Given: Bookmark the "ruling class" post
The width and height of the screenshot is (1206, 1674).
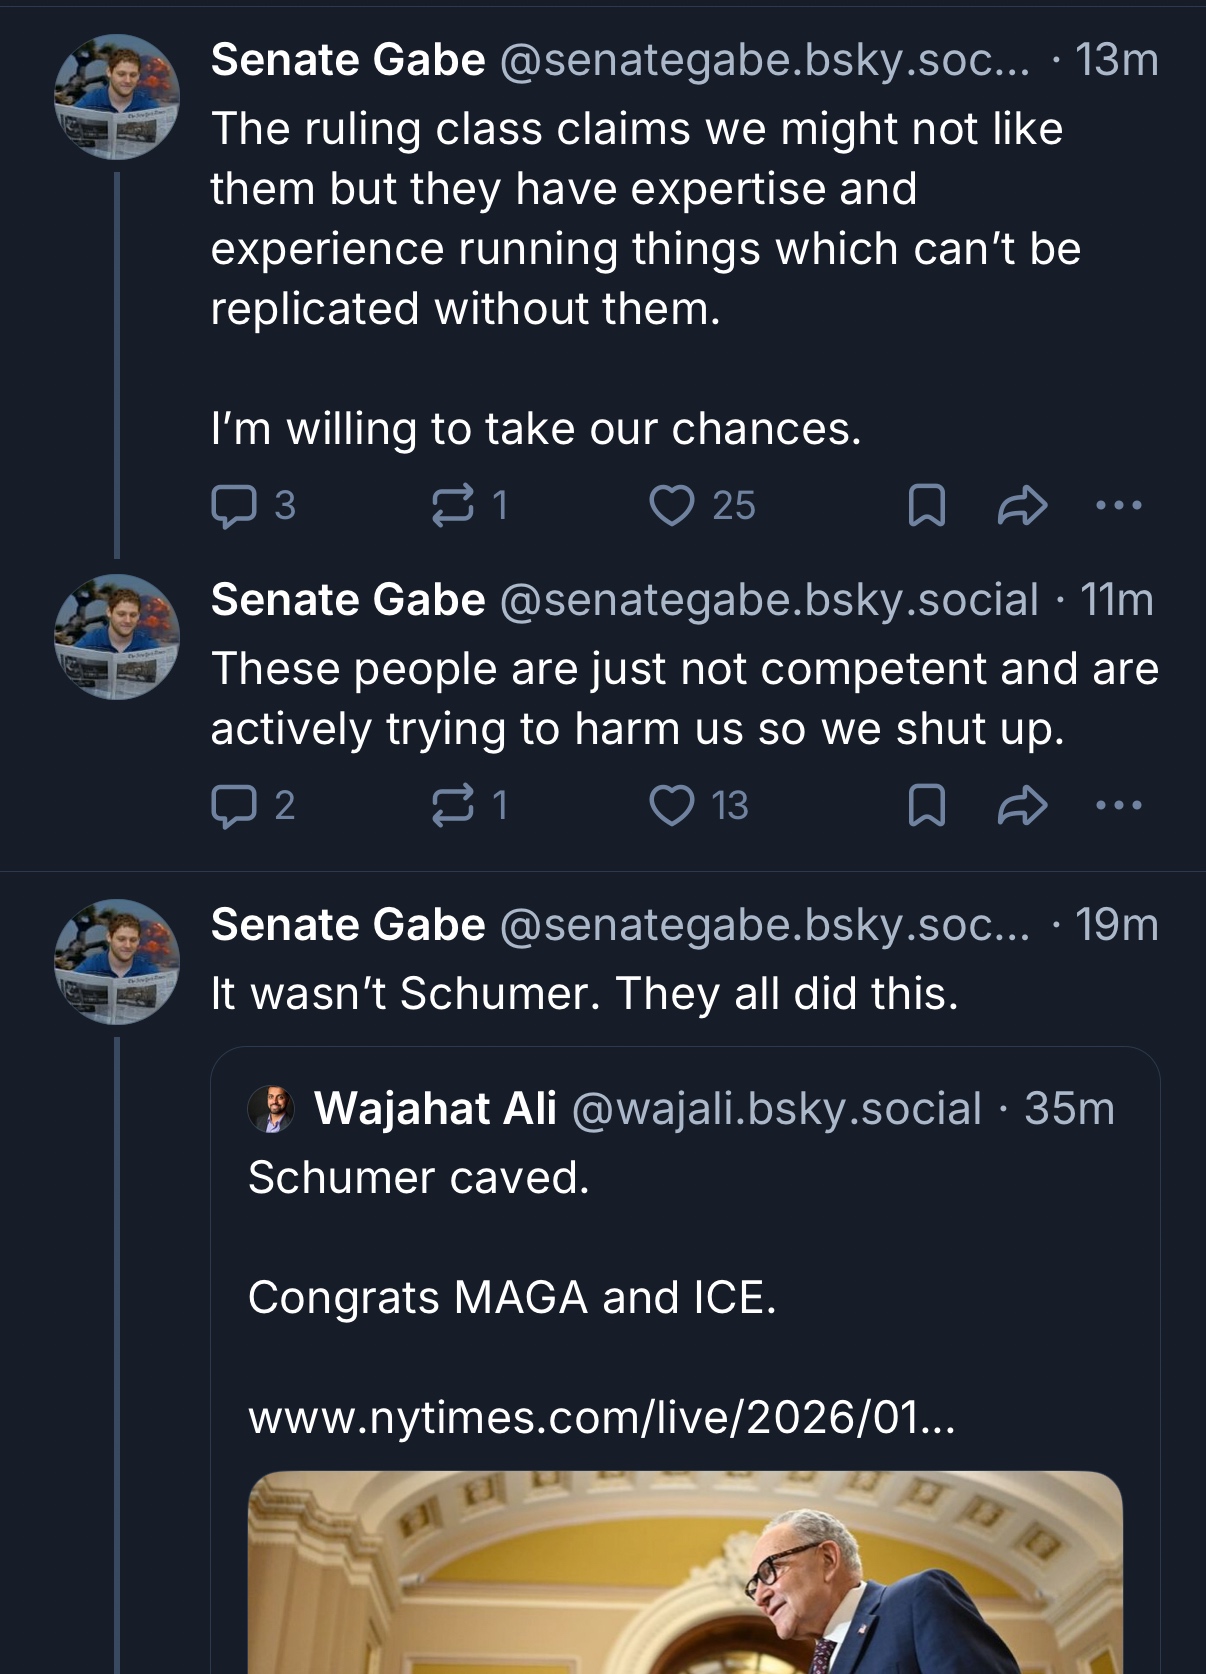Looking at the screenshot, I should coord(926,505).
